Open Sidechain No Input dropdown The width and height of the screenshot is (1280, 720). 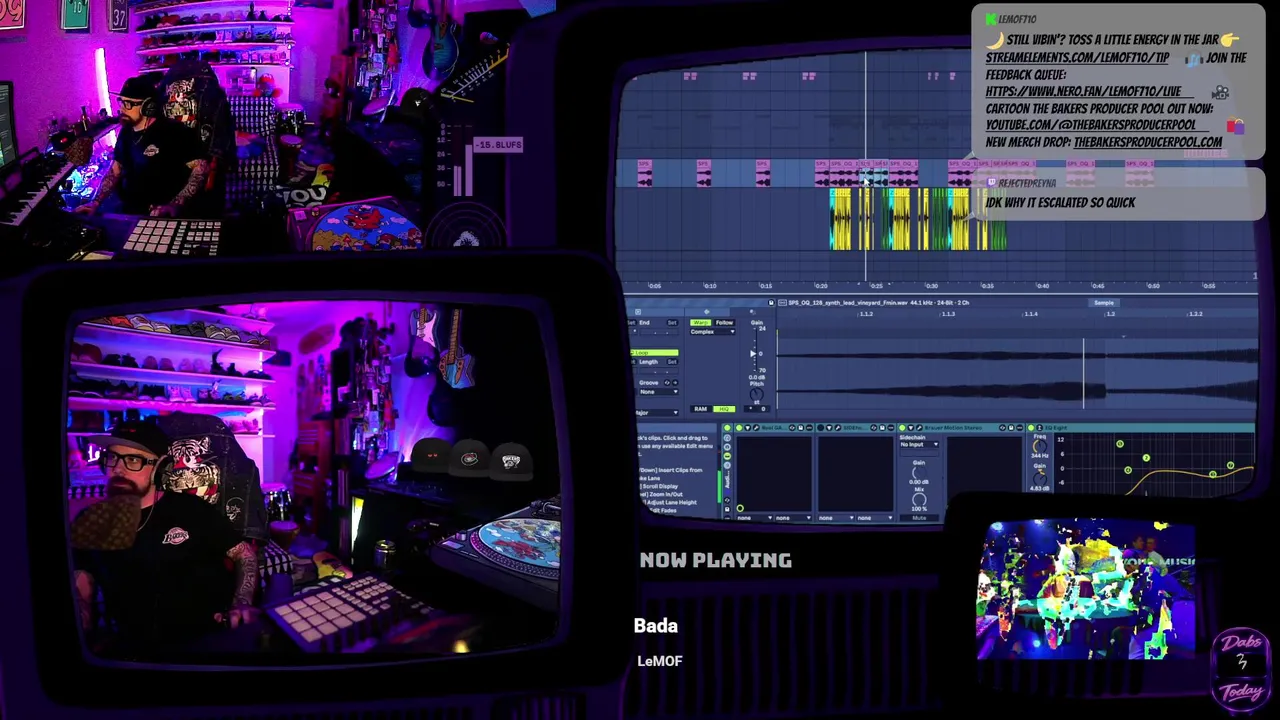pyautogui.click(x=919, y=445)
